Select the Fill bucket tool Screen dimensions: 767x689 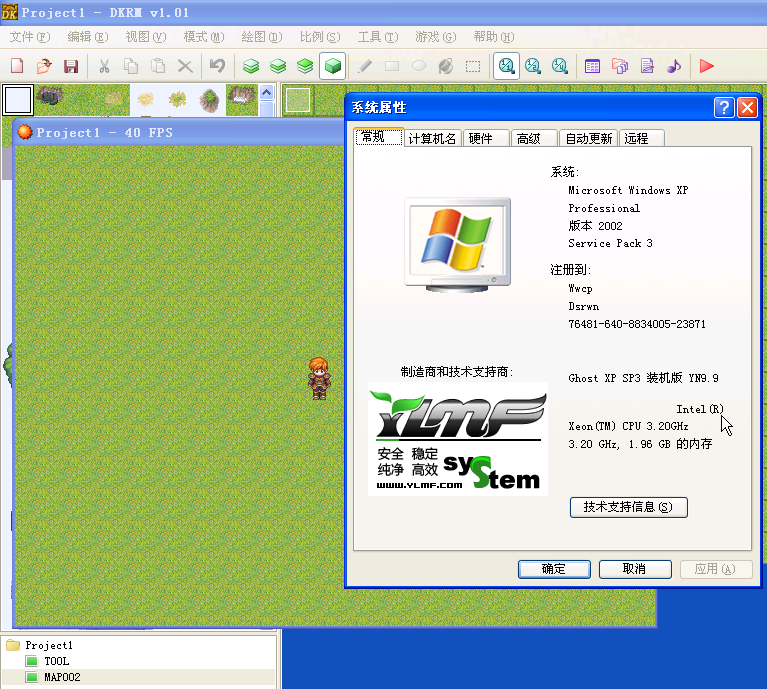(446, 66)
